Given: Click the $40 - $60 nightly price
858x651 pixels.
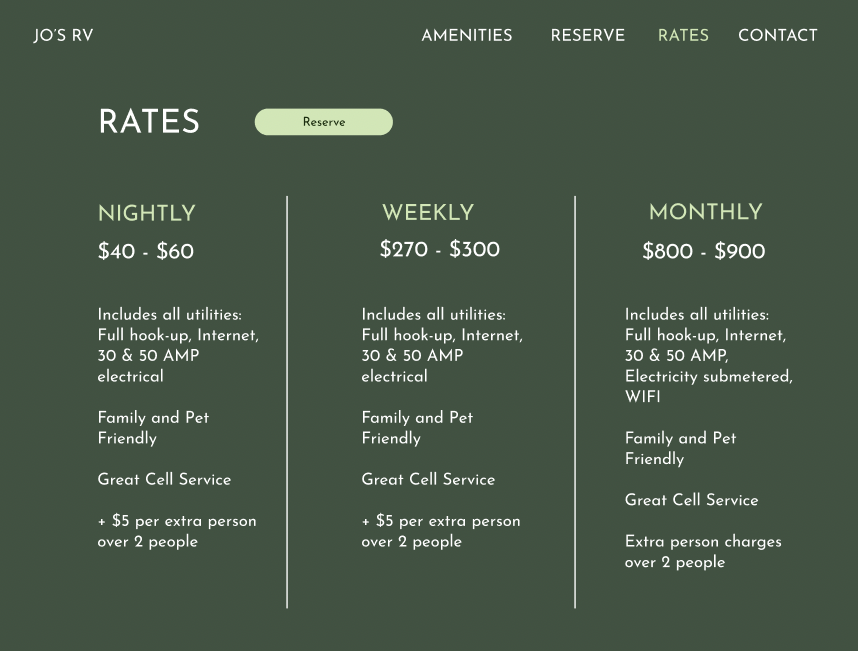Looking at the screenshot, I should pos(146,251).
